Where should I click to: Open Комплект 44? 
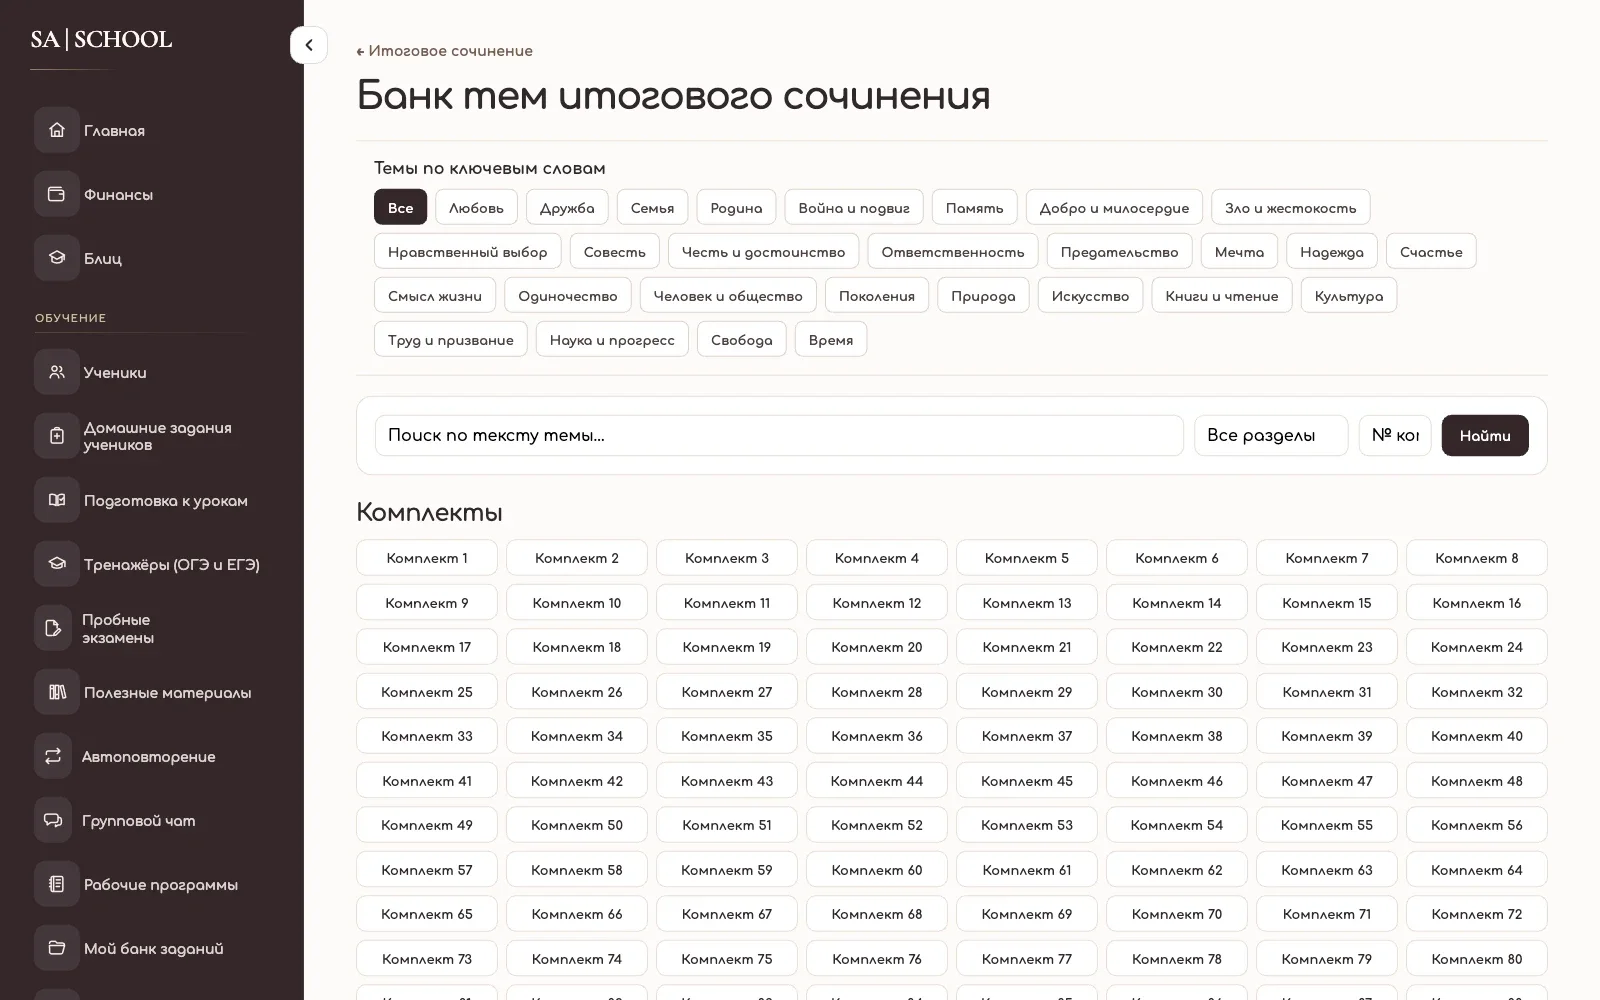point(877,781)
